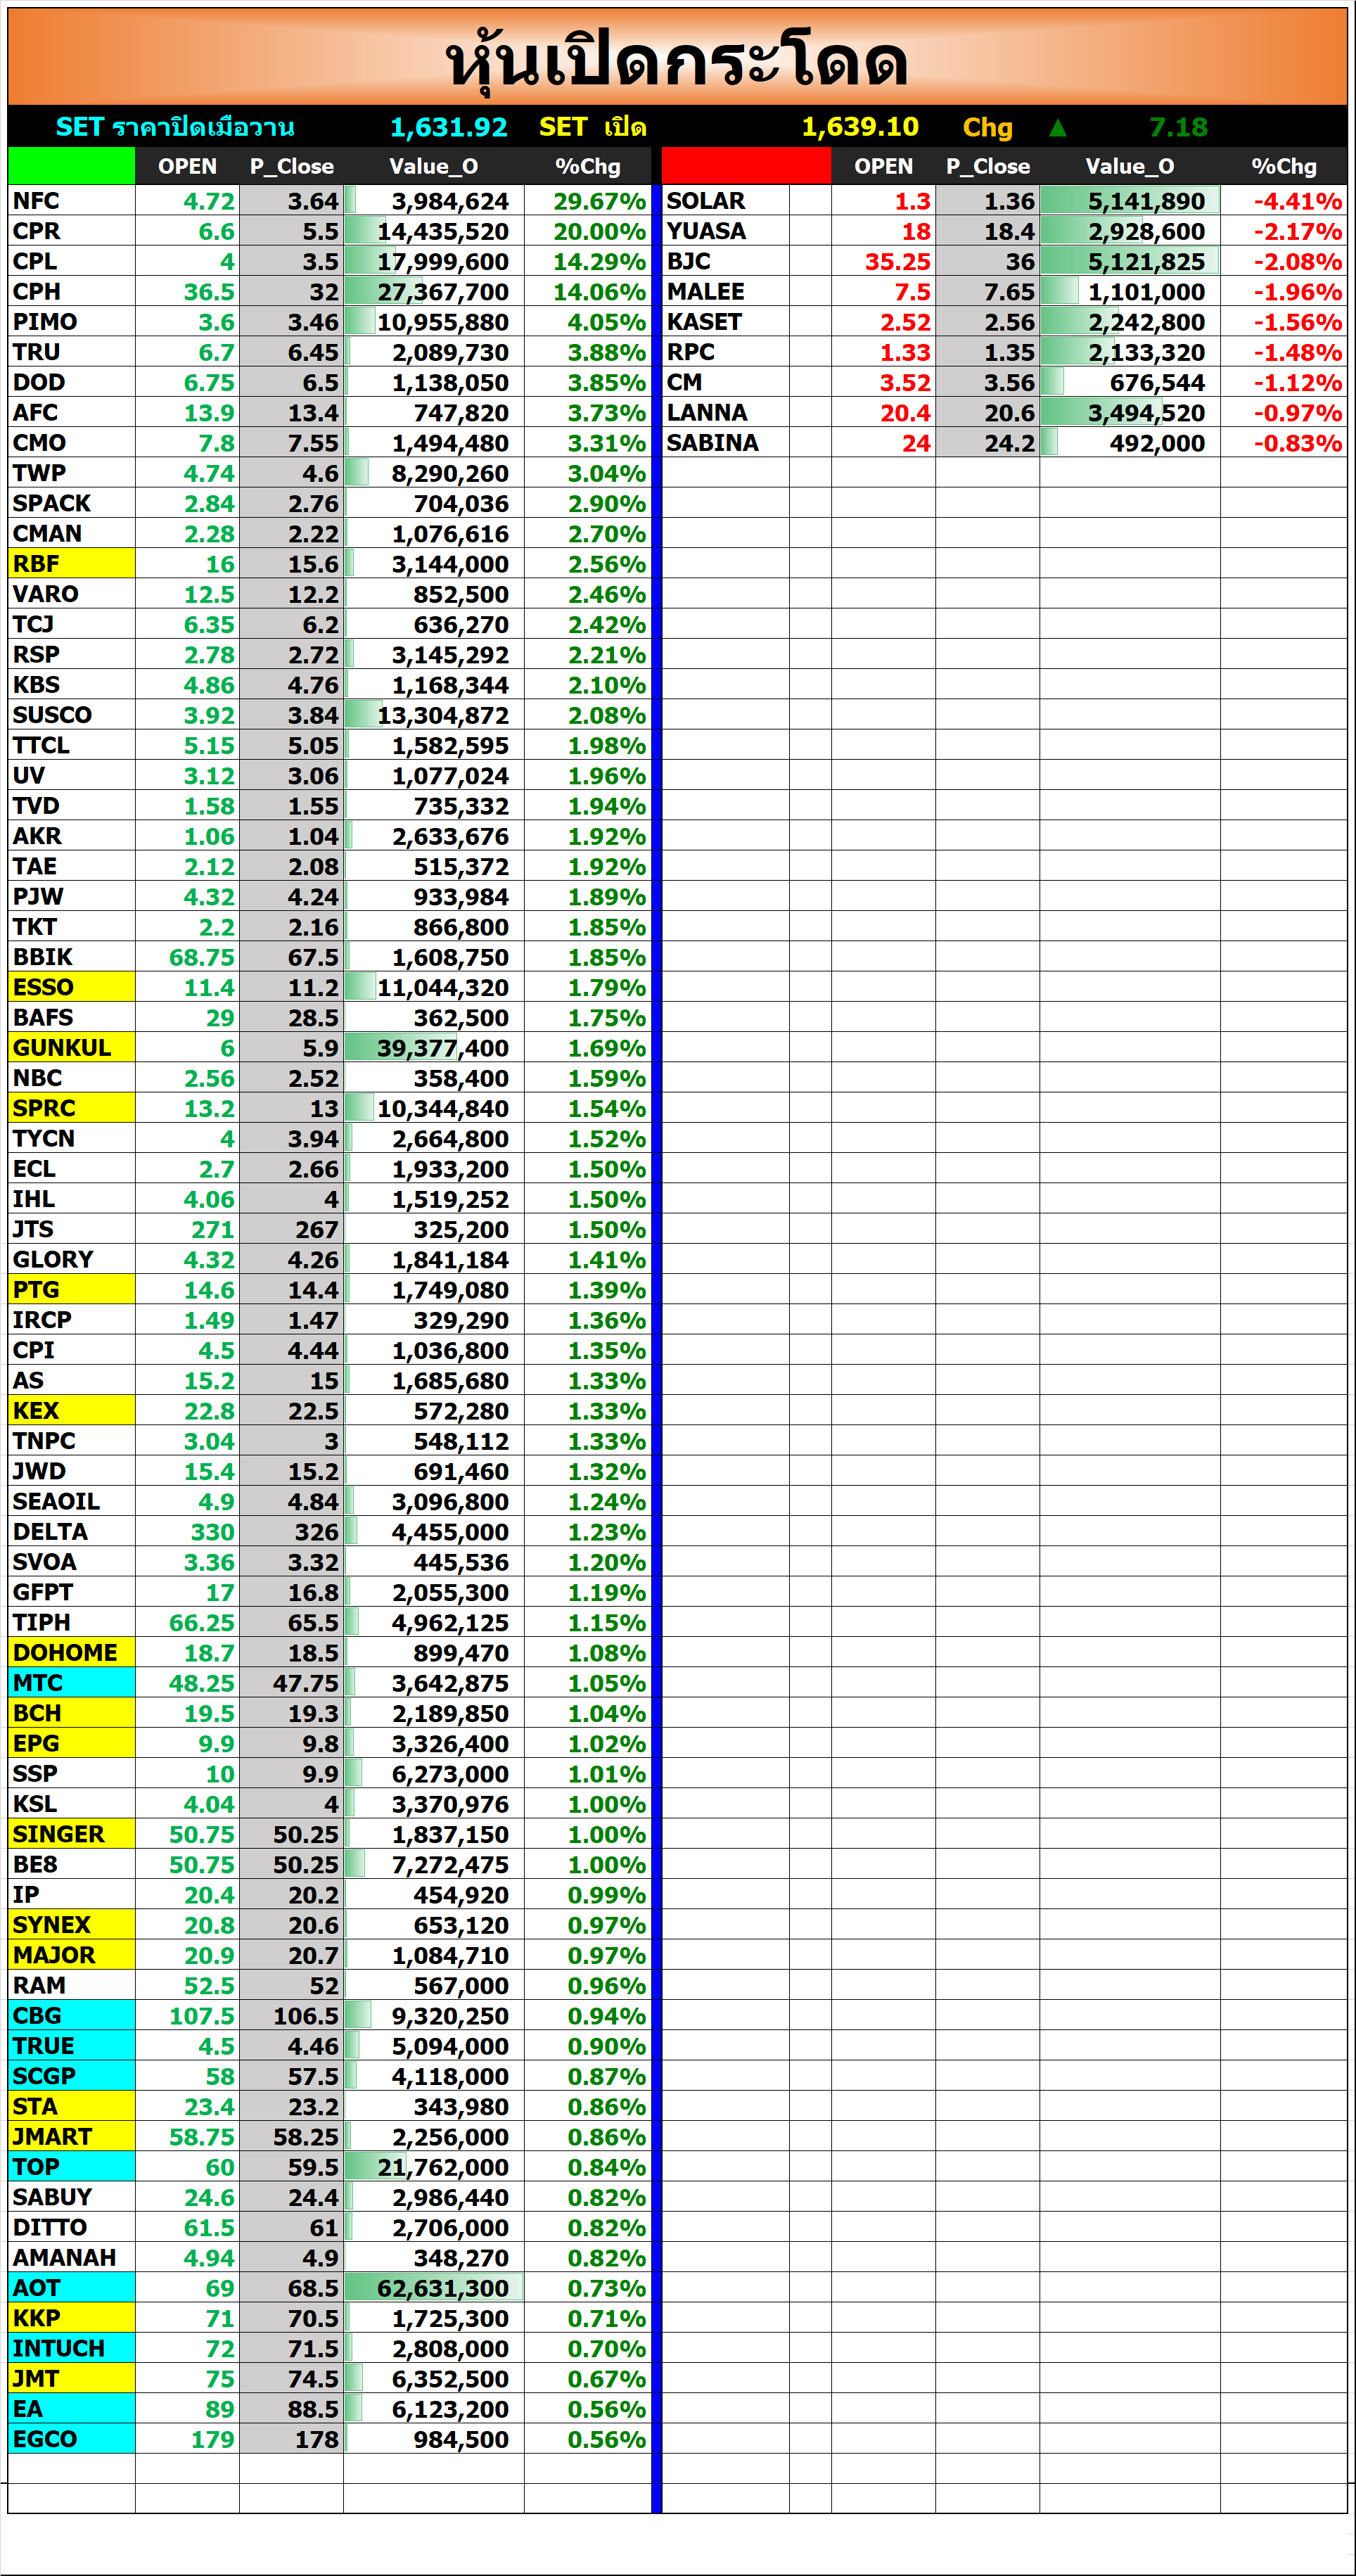The width and height of the screenshot is (1356, 2576).
Task: Select the yellow-highlighted RBF ticker cell
Action: pos(71,563)
